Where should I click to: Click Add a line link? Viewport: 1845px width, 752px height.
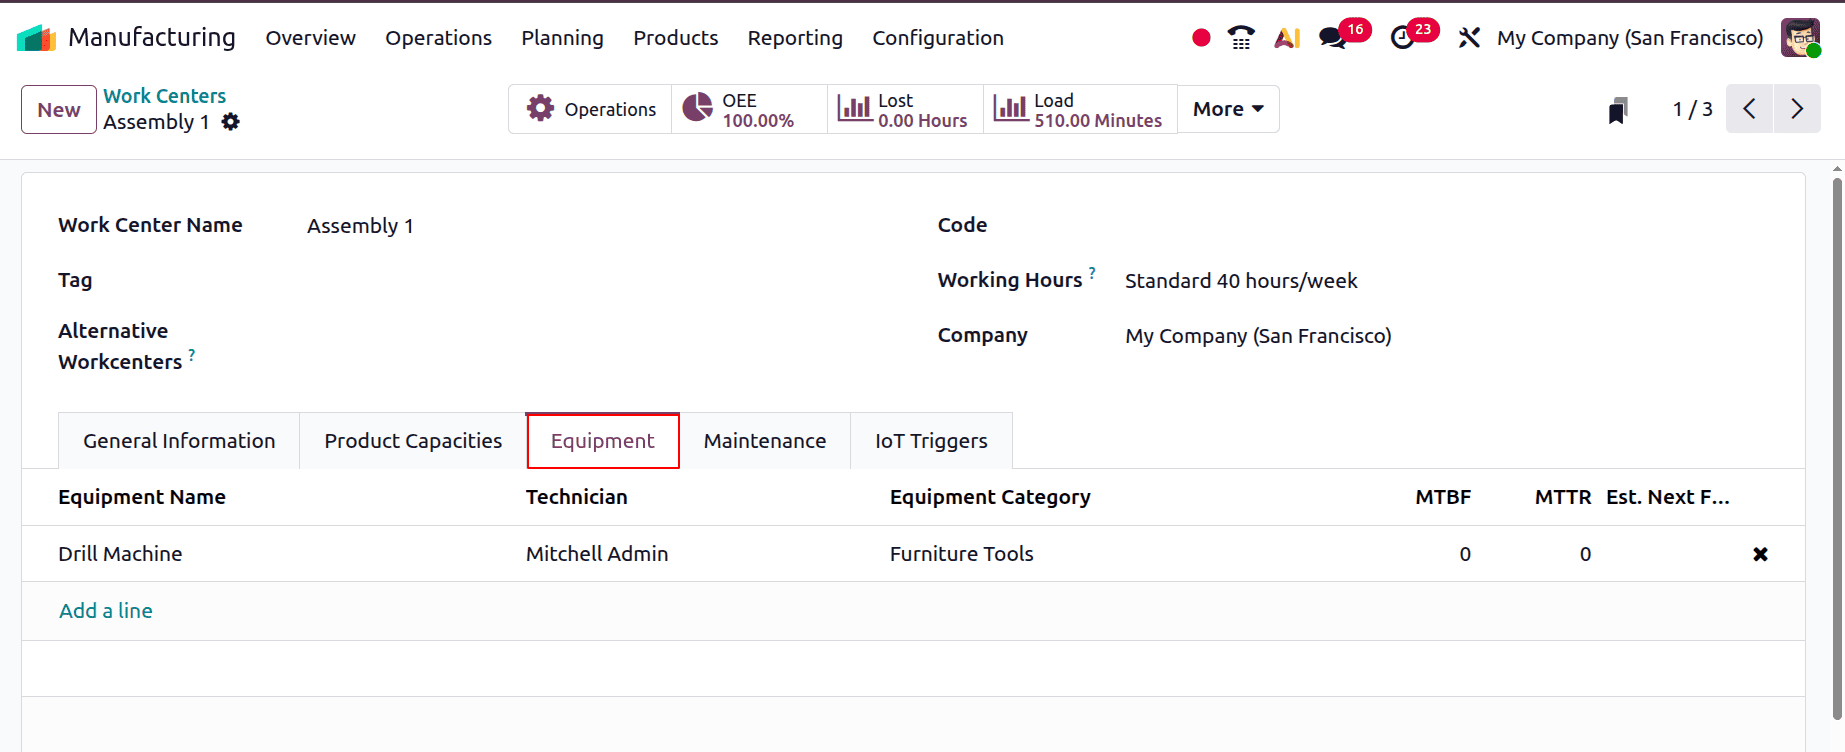pos(106,611)
